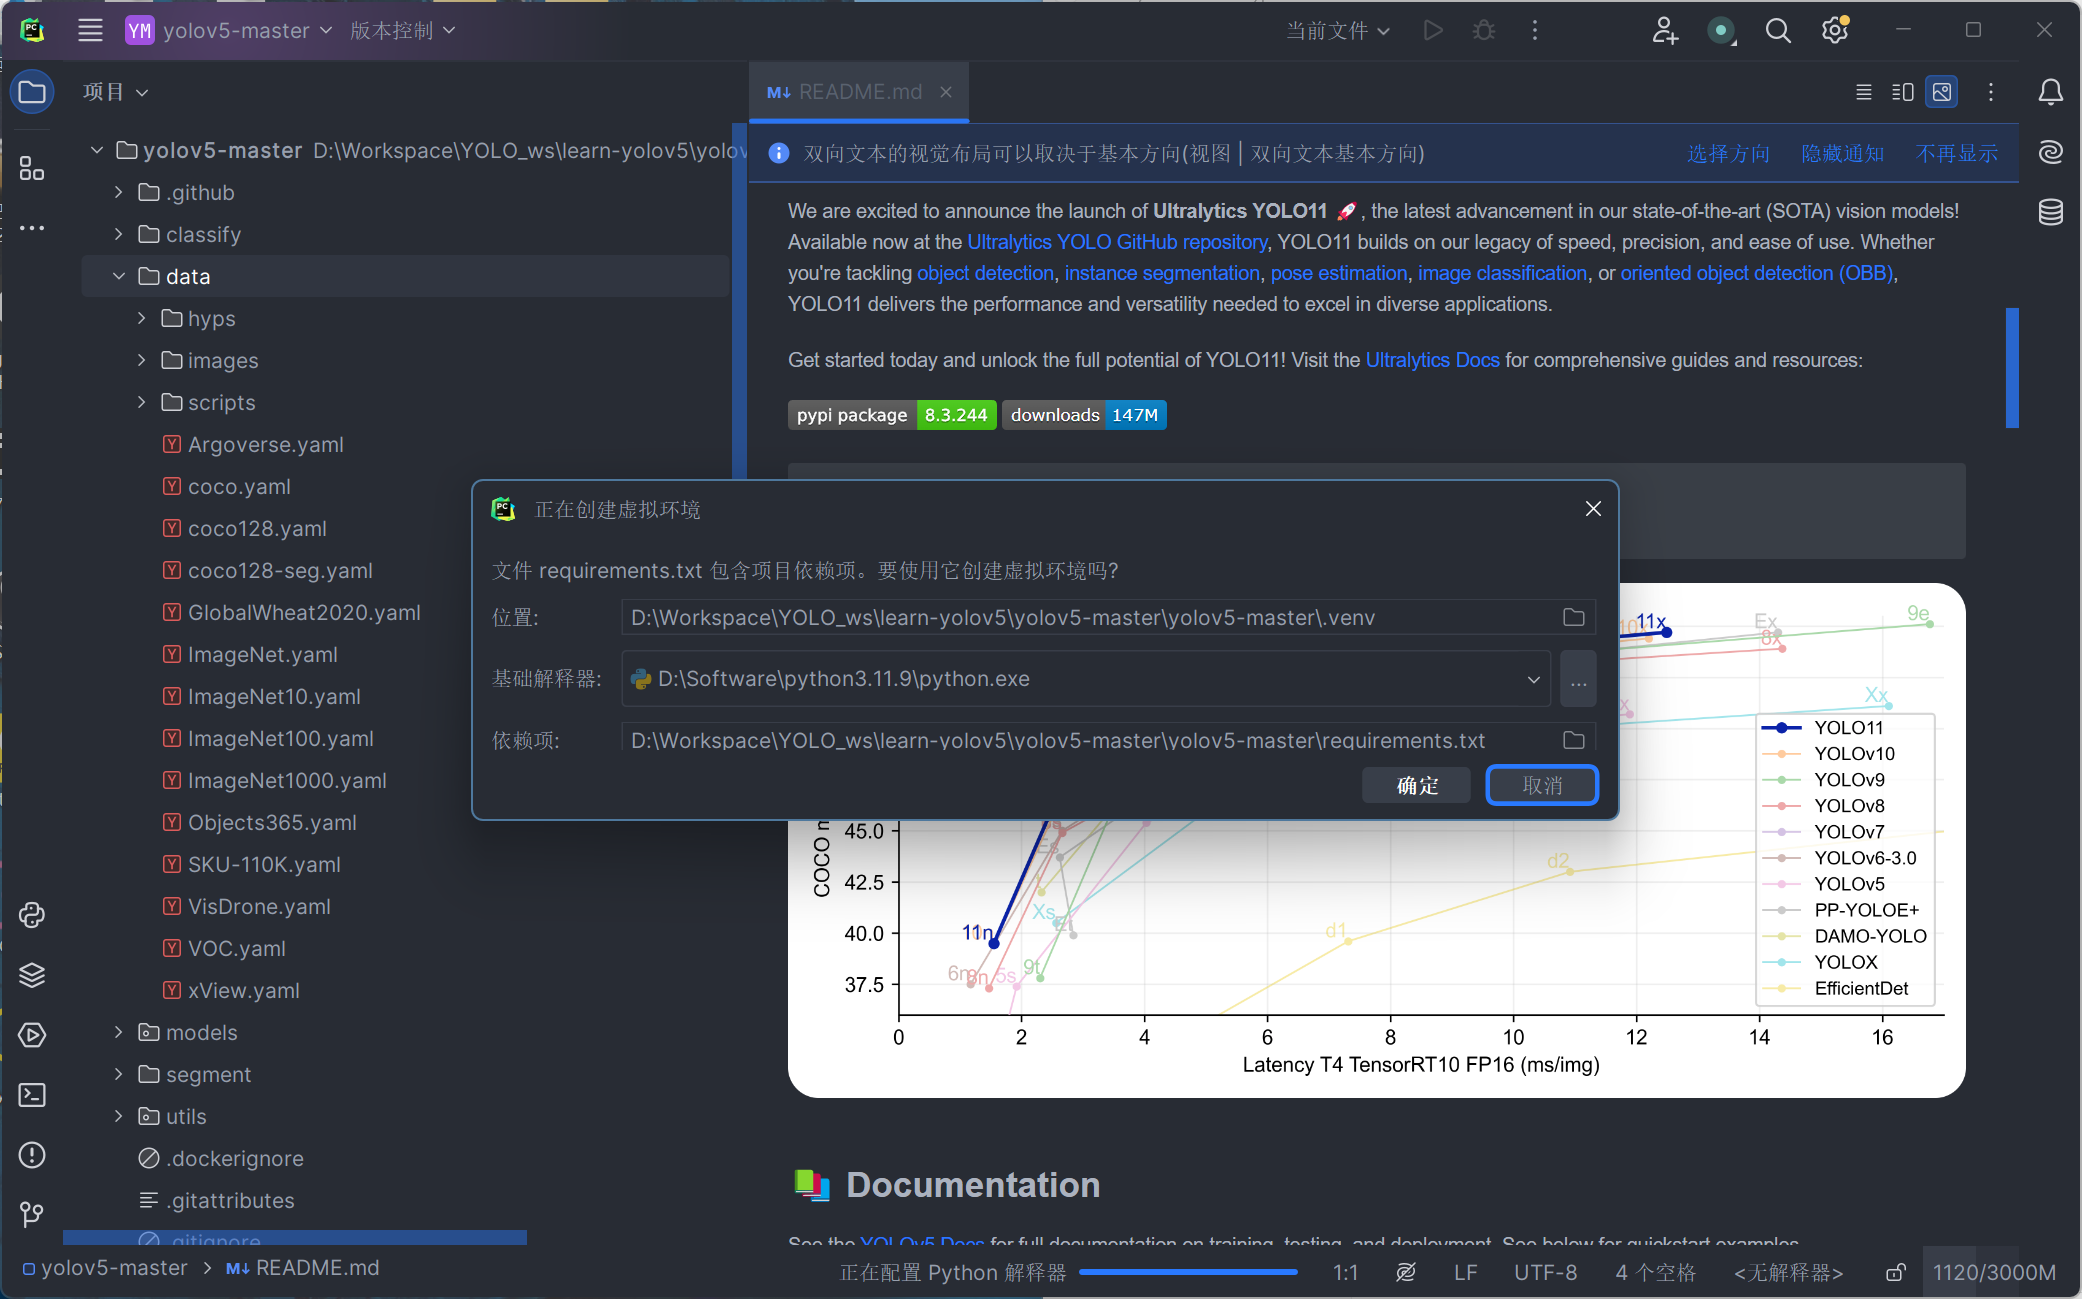
Task: Expand the models folder
Action: (119, 1032)
